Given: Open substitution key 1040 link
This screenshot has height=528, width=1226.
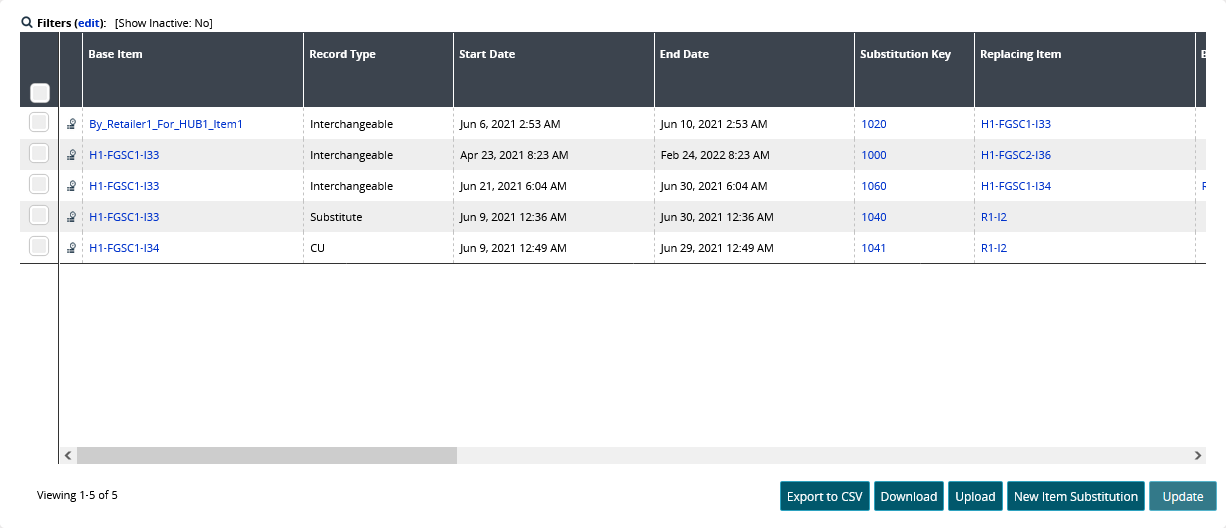Looking at the screenshot, I should tap(874, 217).
